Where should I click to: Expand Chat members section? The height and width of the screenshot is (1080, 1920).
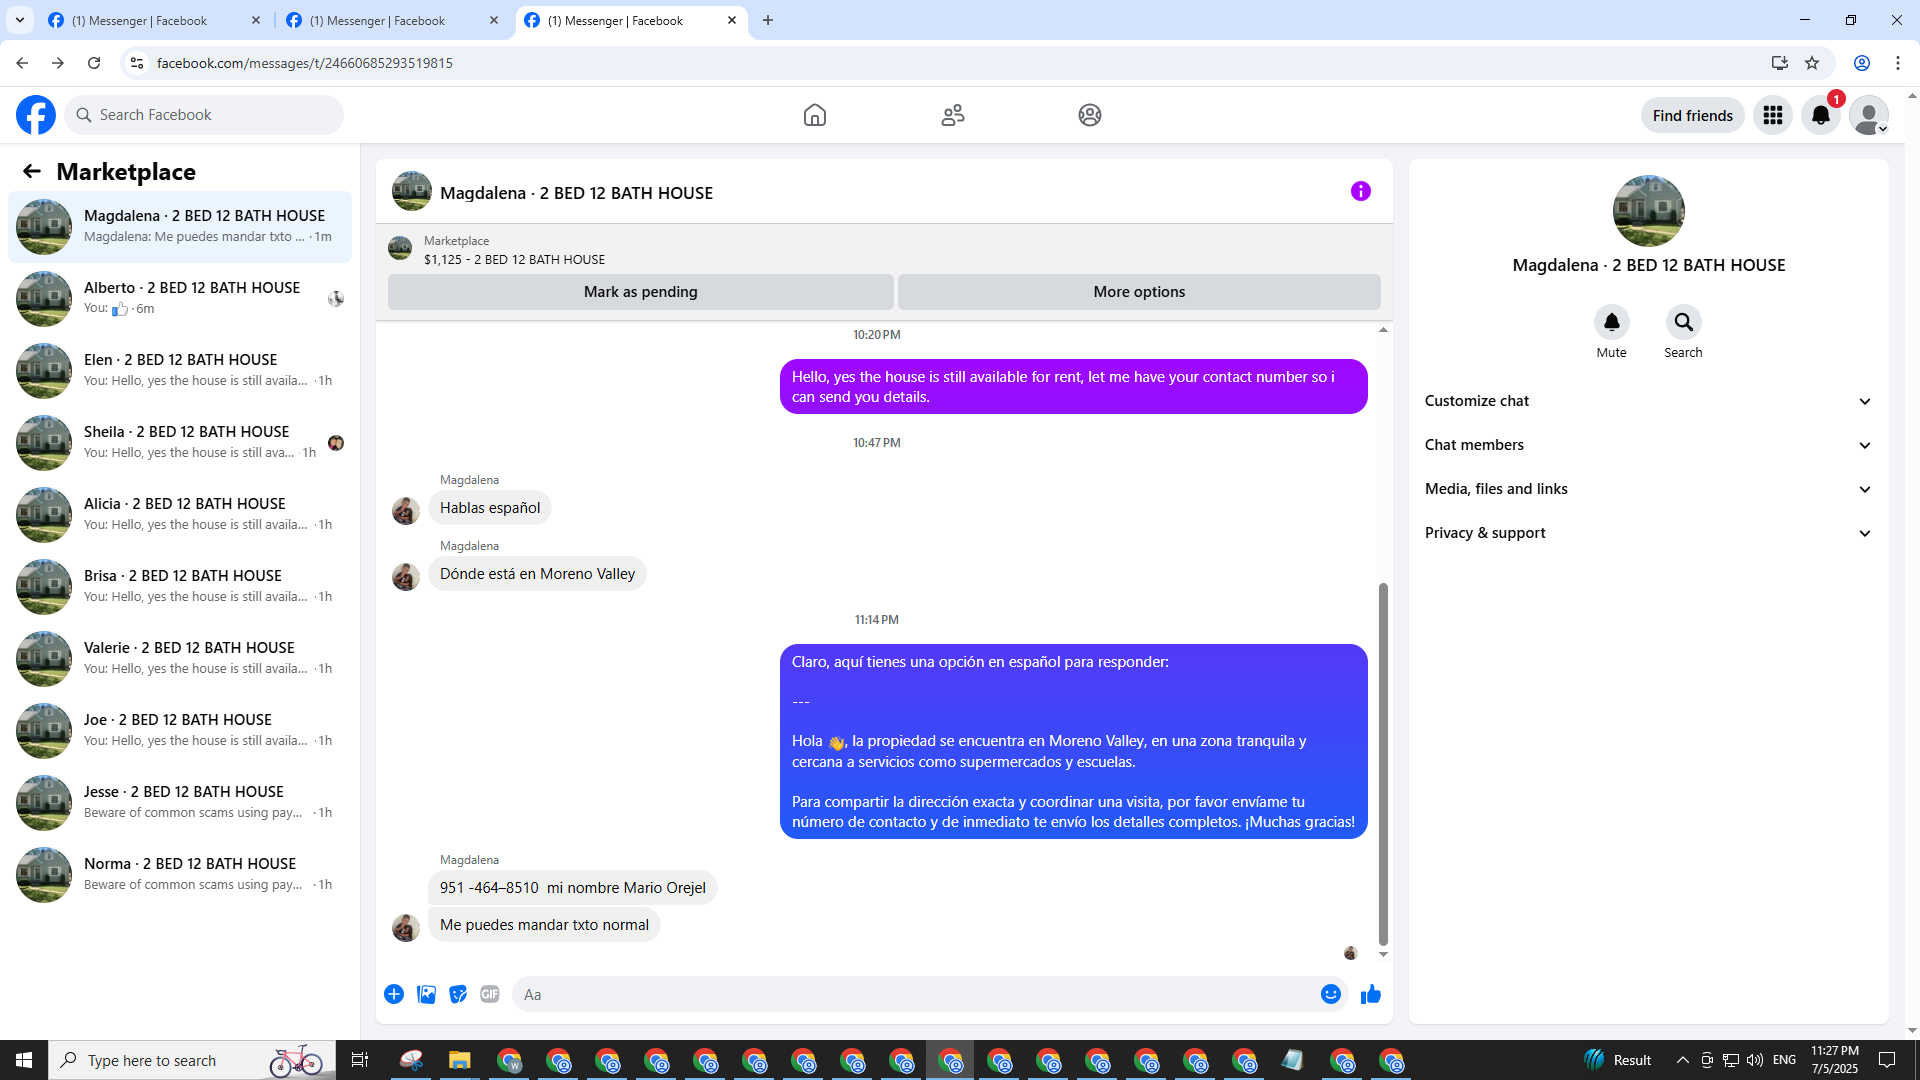(x=1647, y=445)
